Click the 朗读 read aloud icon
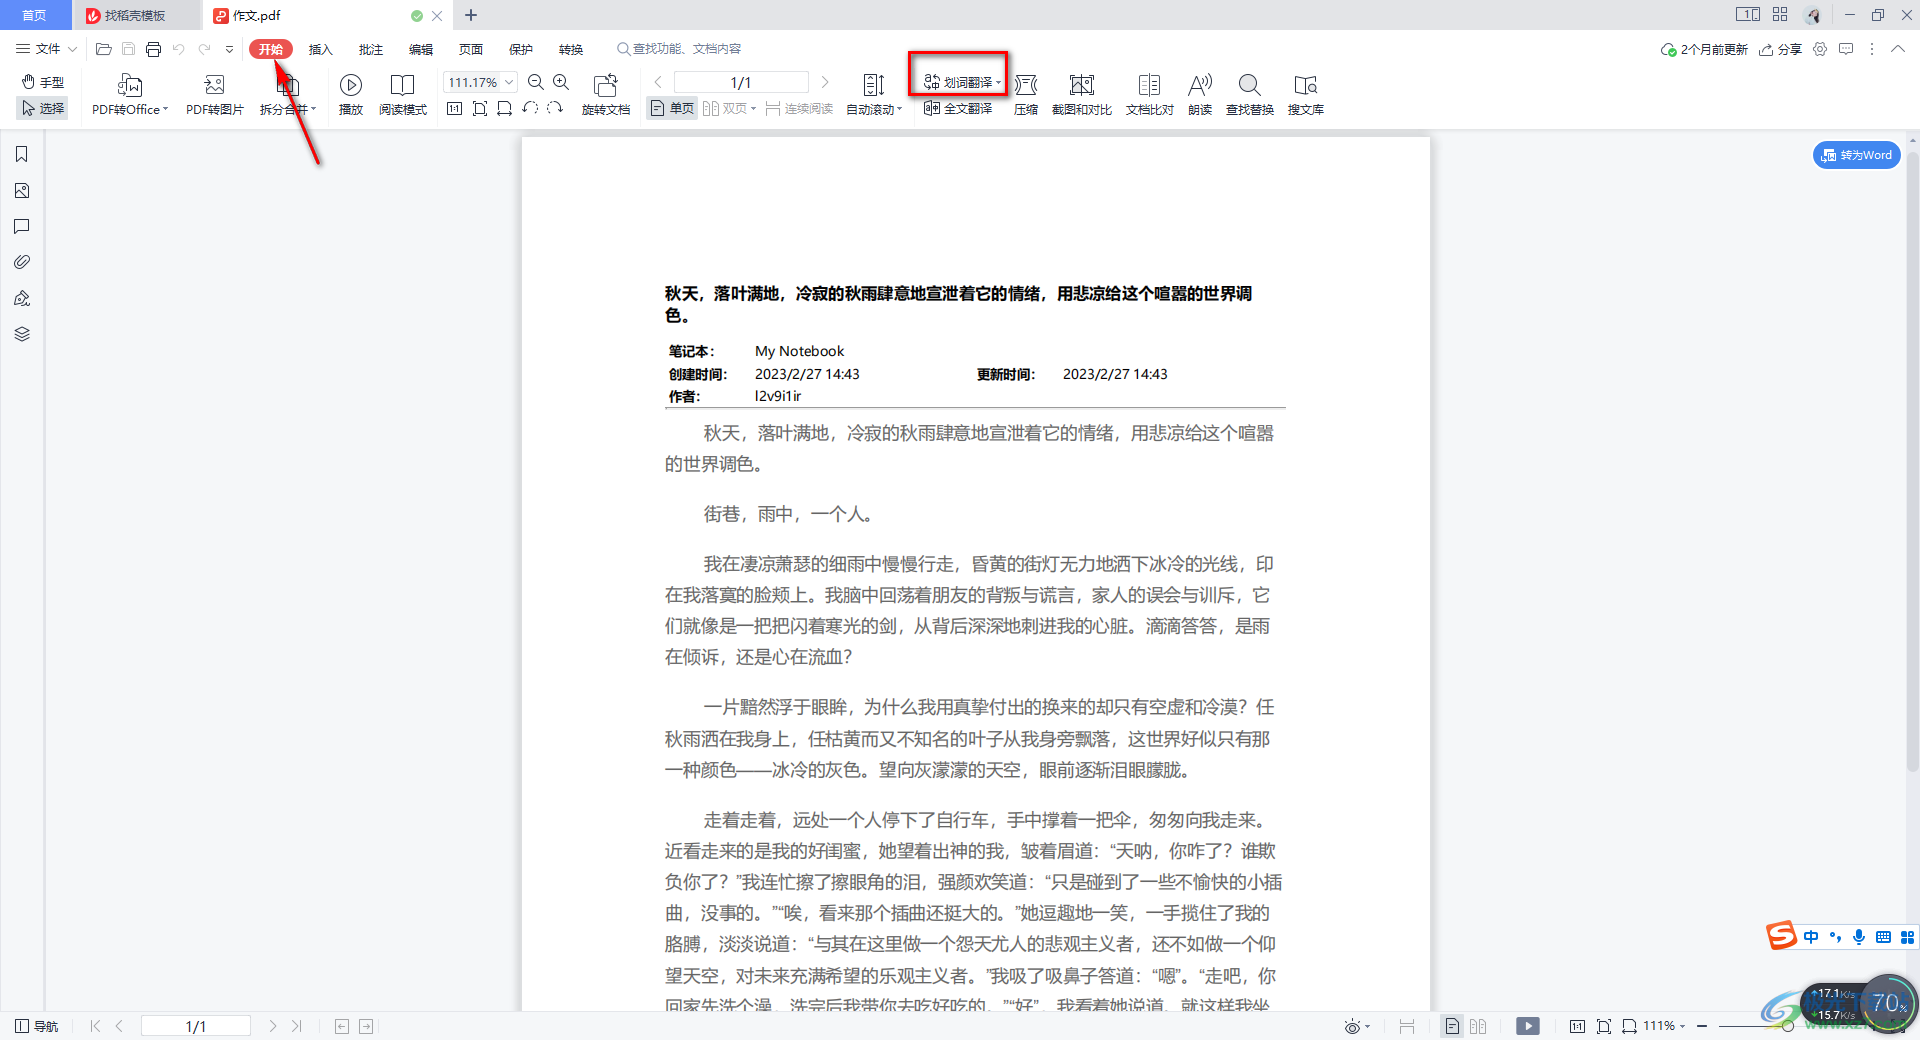 tap(1199, 86)
